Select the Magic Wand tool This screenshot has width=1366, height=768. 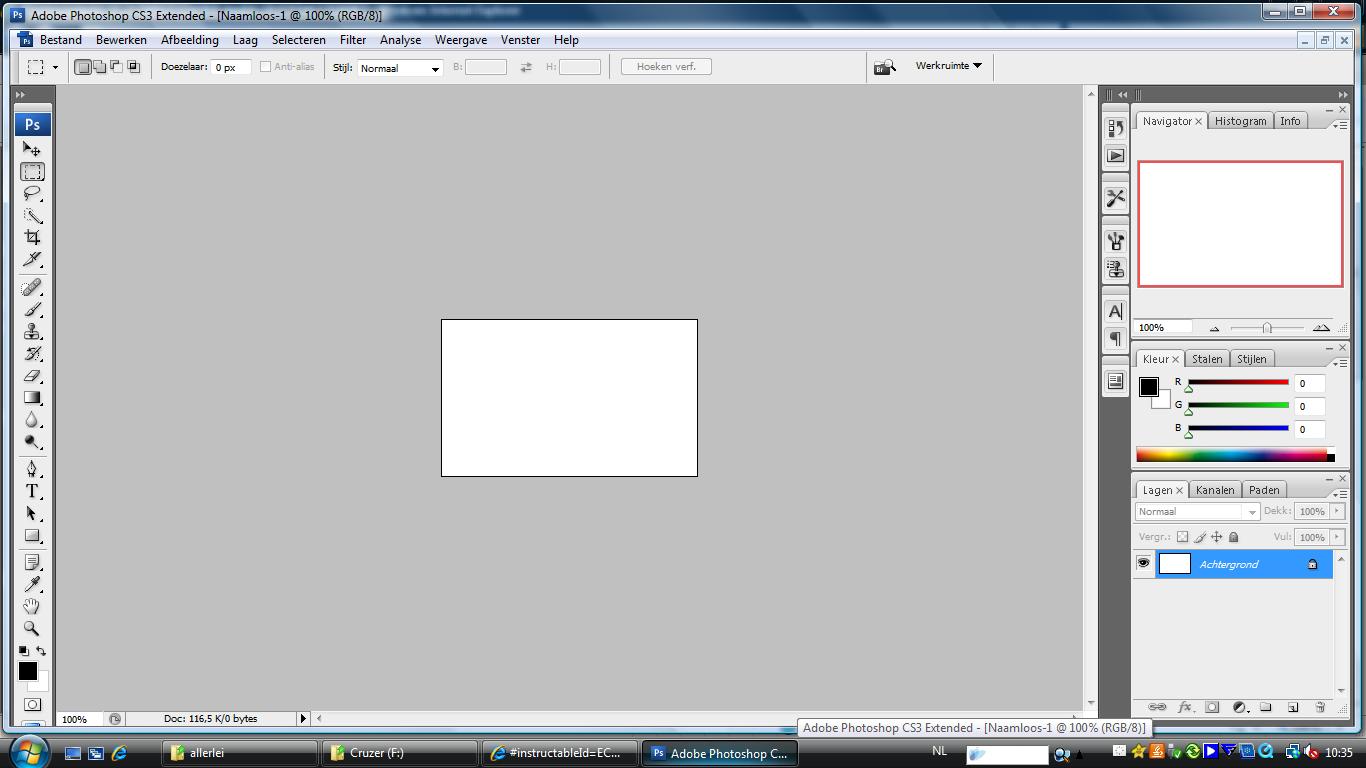[32, 216]
